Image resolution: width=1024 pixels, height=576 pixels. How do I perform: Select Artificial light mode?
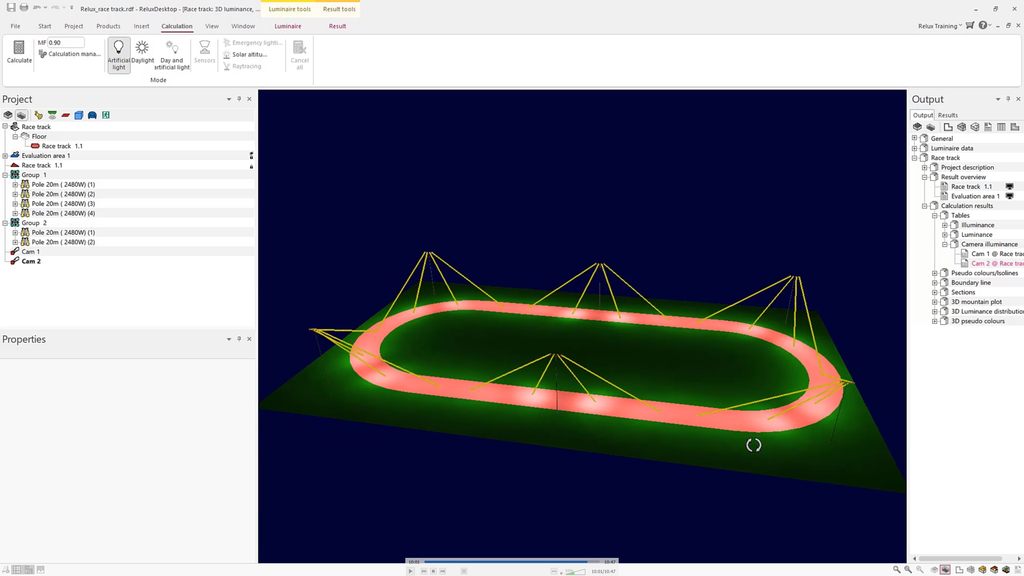pyautogui.click(x=119, y=55)
